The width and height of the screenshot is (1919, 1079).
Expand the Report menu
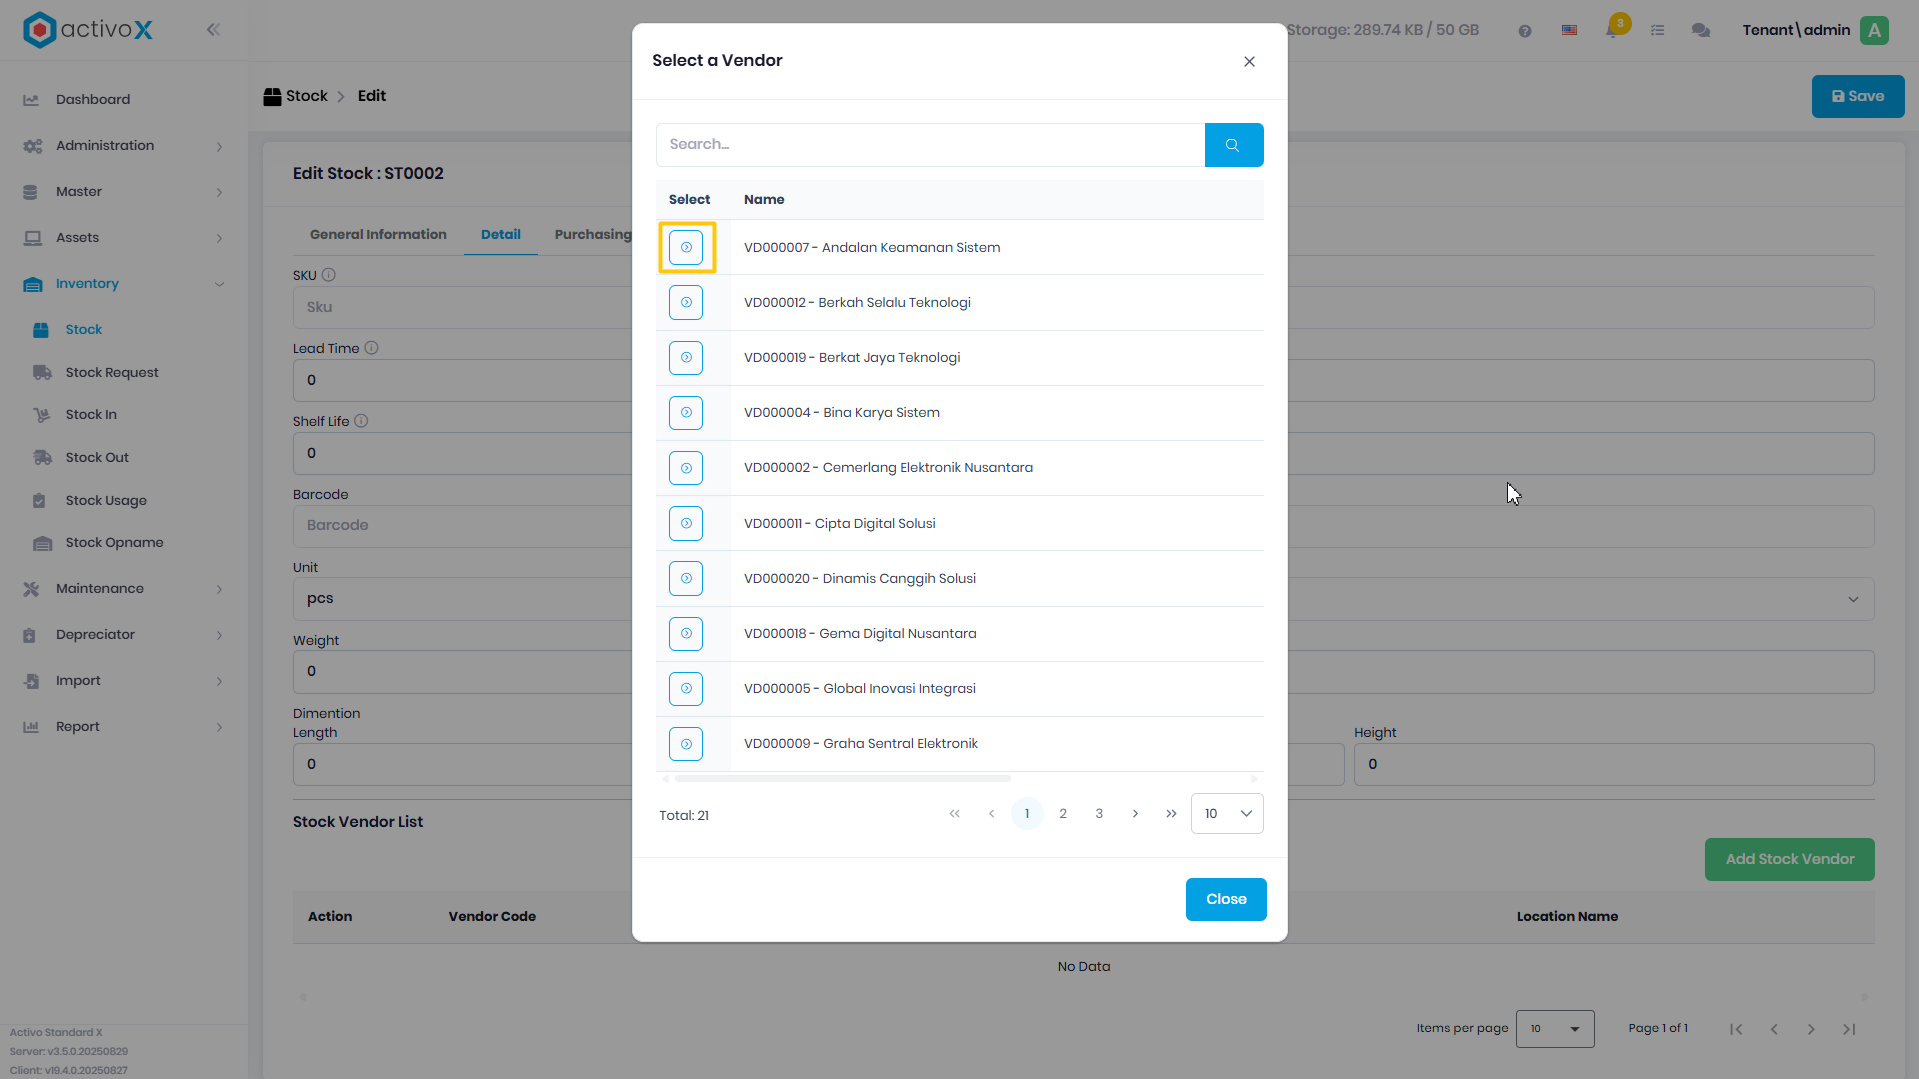[x=124, y=727]
